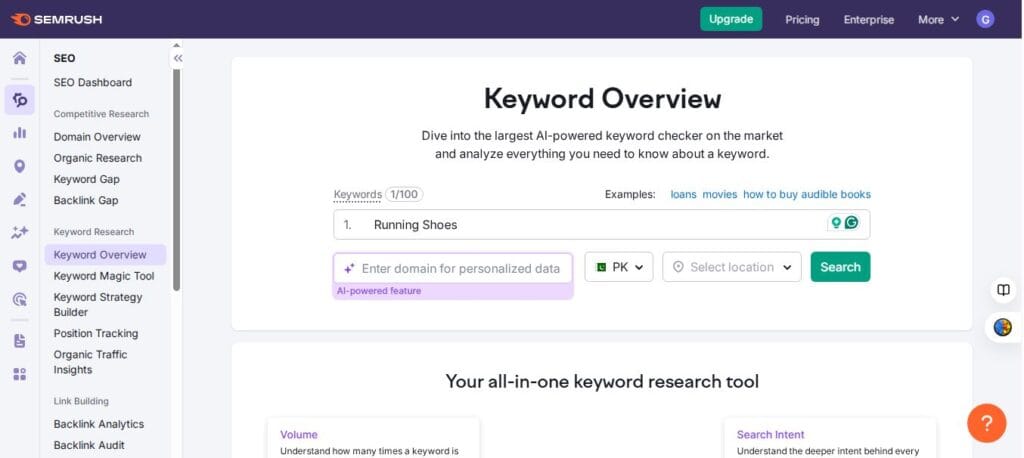Viewport: 1024px width, 458px height.
Task: Click the Search Intent feature link
Action: [770, 434]
